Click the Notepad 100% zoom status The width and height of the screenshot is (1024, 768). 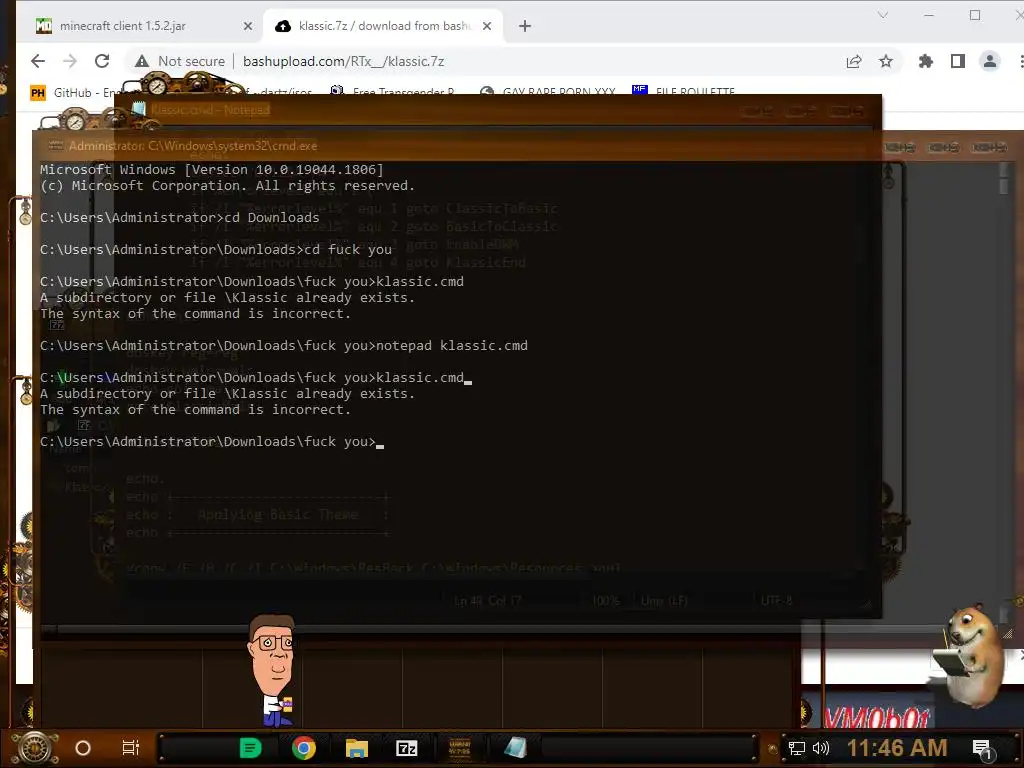(x=605, y=600)
